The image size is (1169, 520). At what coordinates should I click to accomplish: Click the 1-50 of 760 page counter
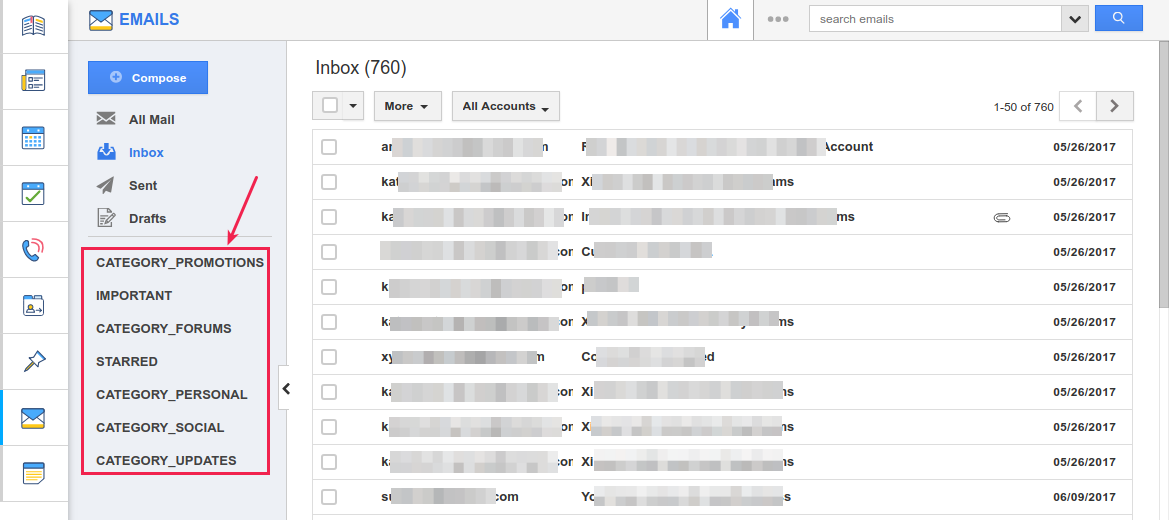[1024, 107]
